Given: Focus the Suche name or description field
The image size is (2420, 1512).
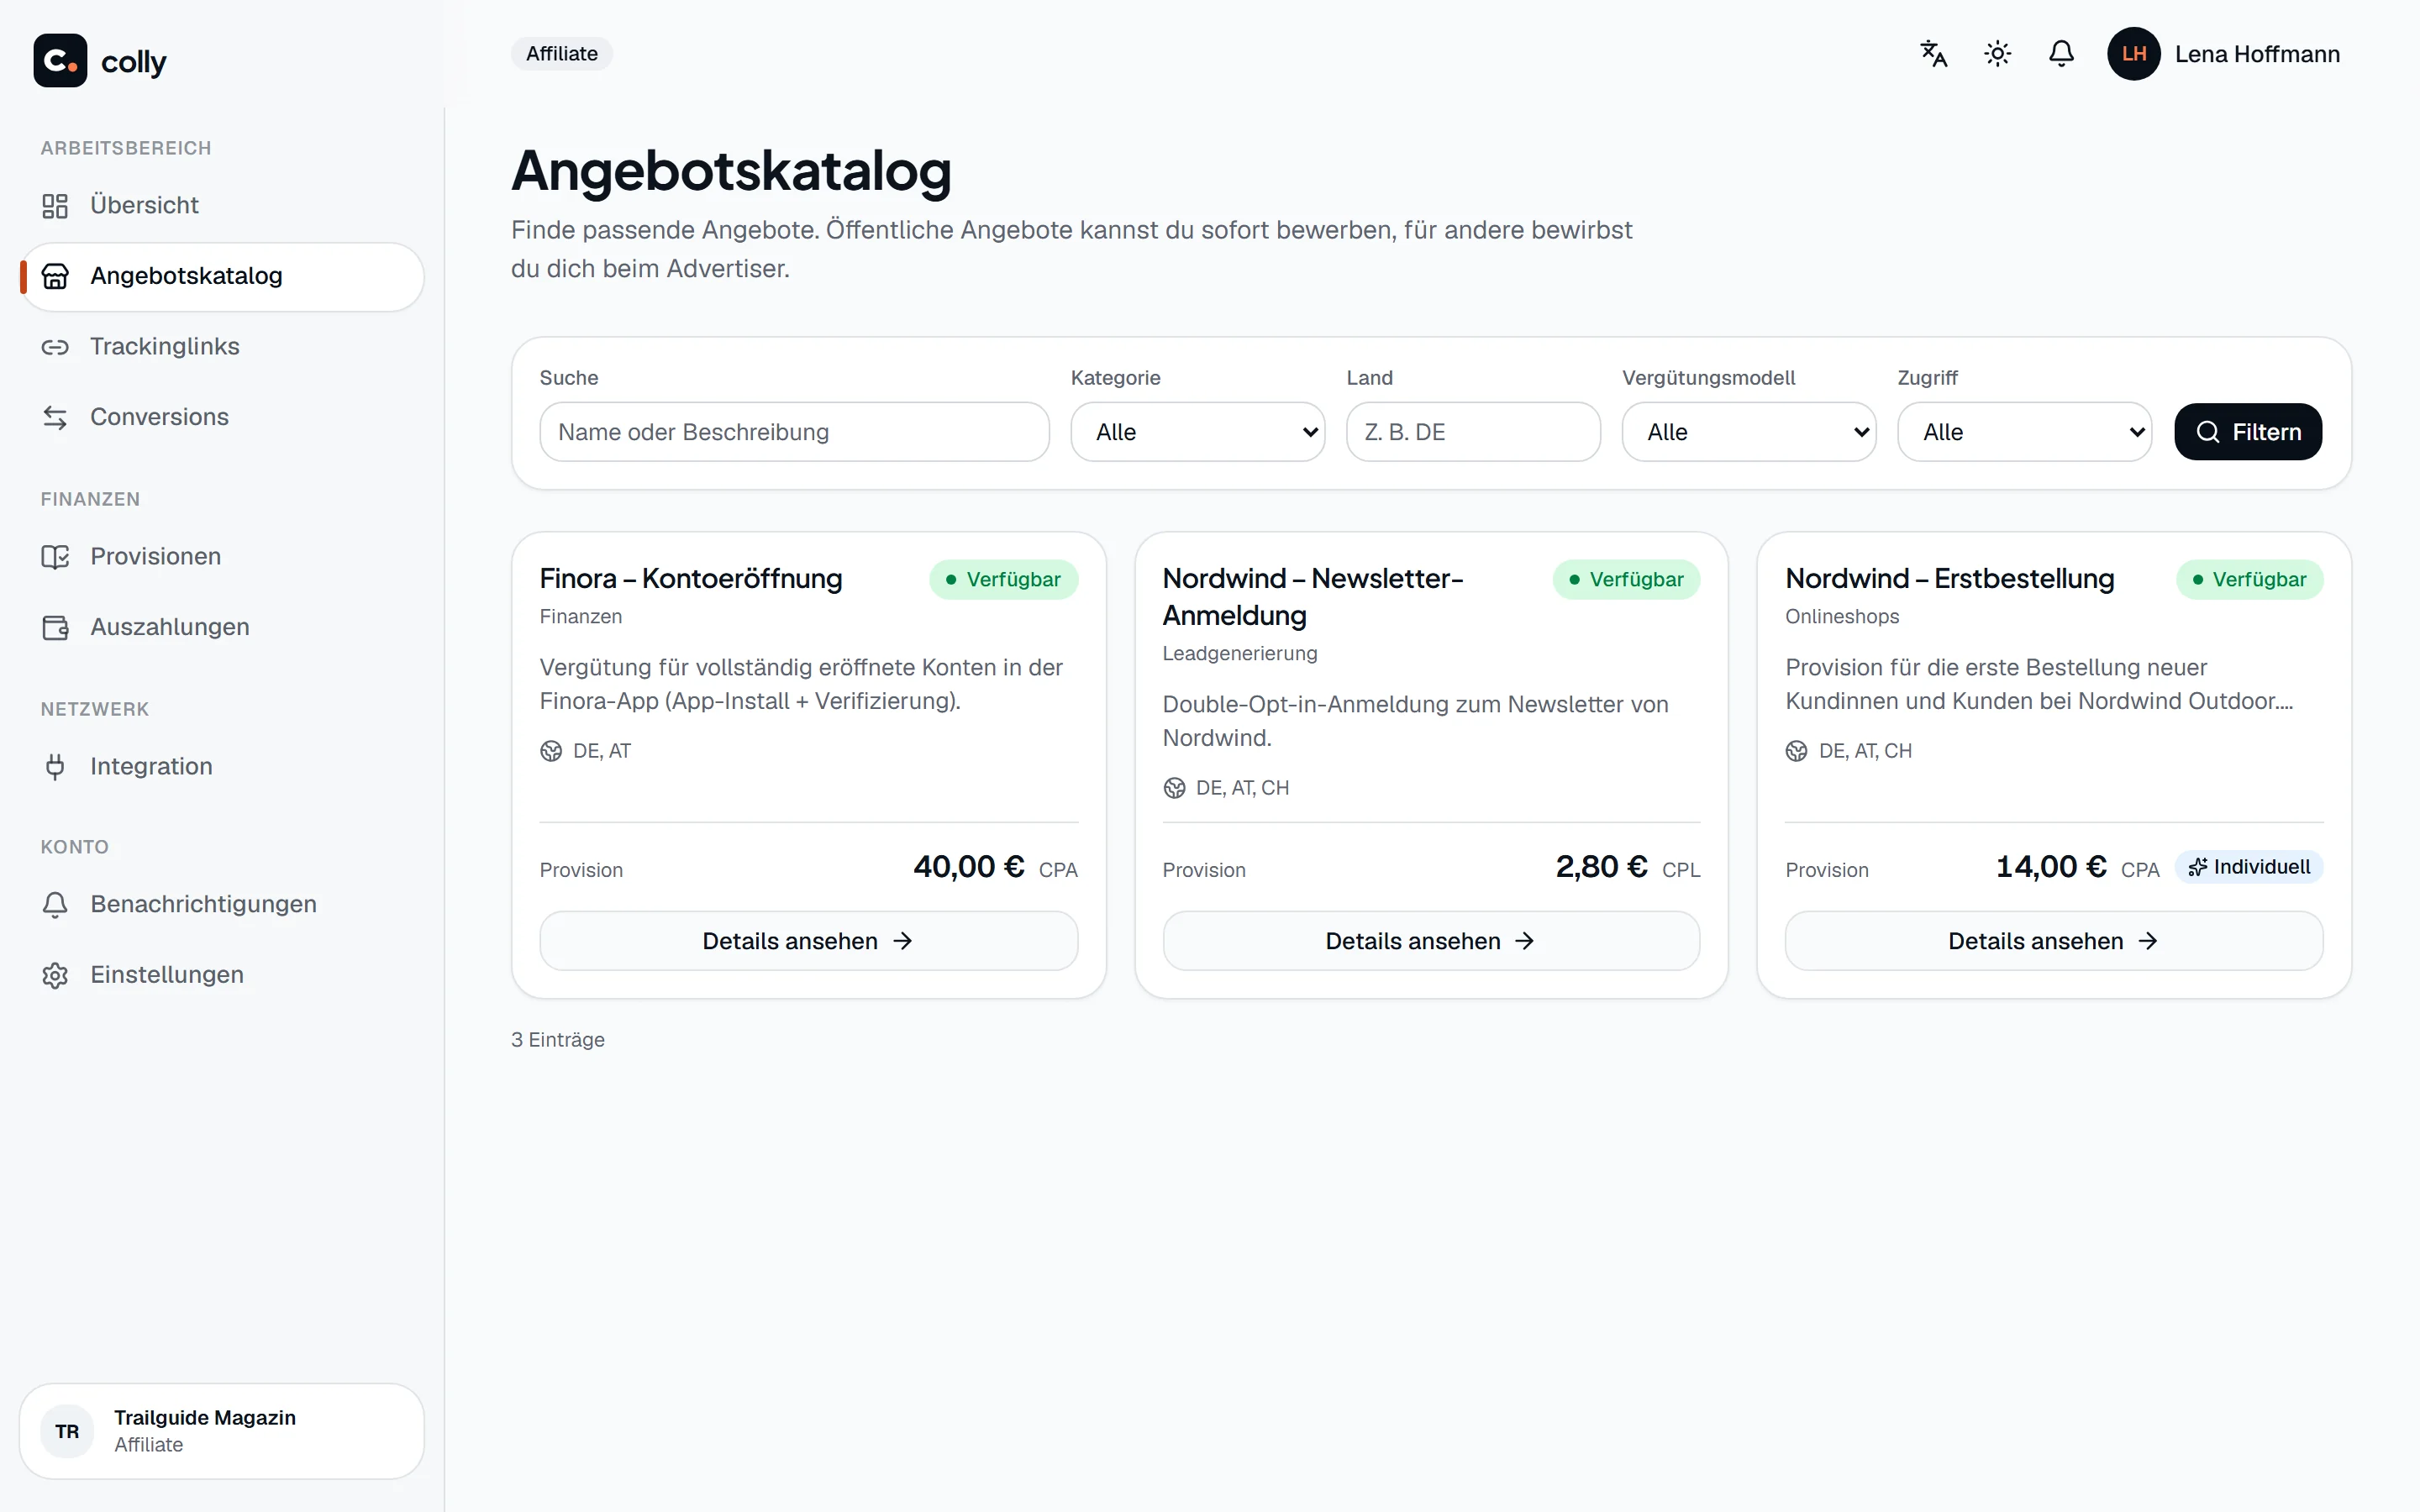Looking at the screenshot, I should click(x=794, y=432).
